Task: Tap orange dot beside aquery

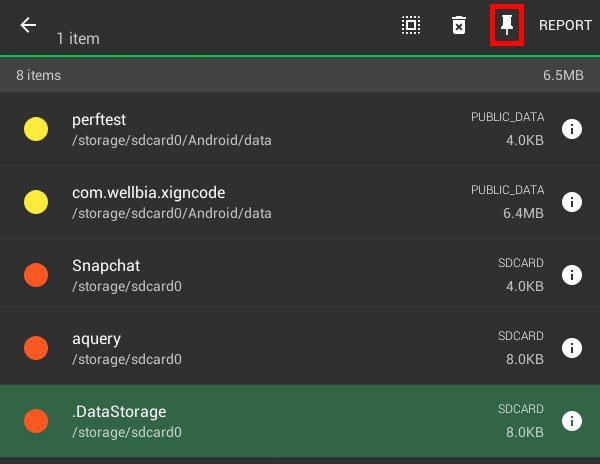Action: (x=36, y=348)
